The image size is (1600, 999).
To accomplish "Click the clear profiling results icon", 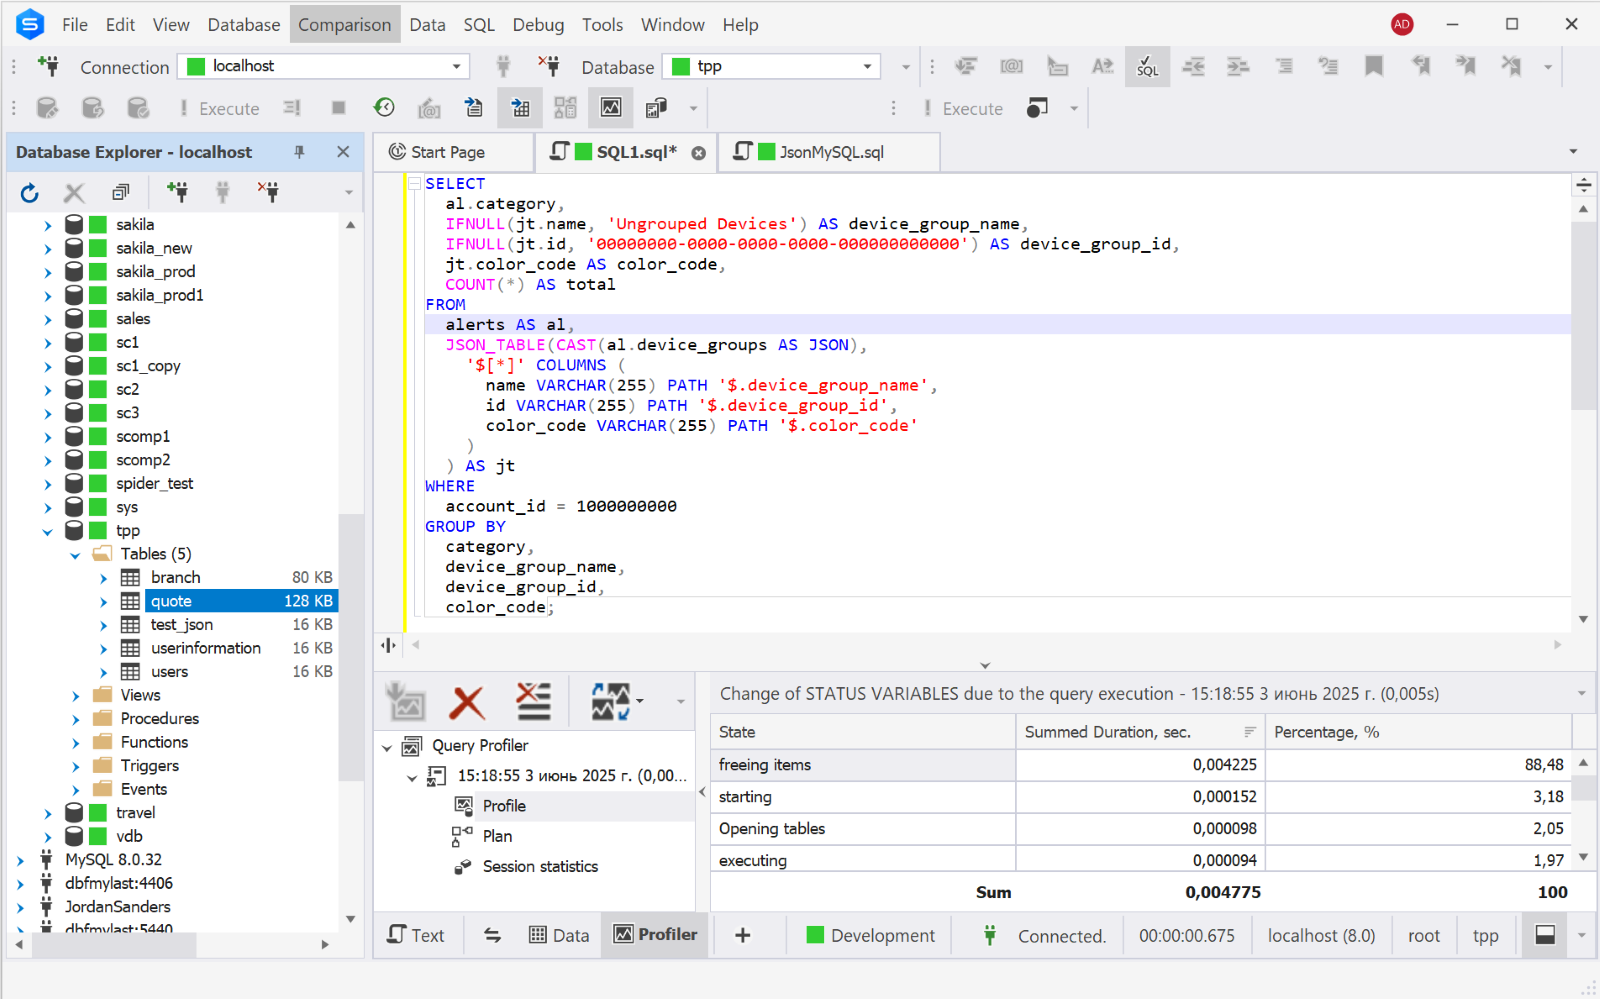I will tap(533, 702).
